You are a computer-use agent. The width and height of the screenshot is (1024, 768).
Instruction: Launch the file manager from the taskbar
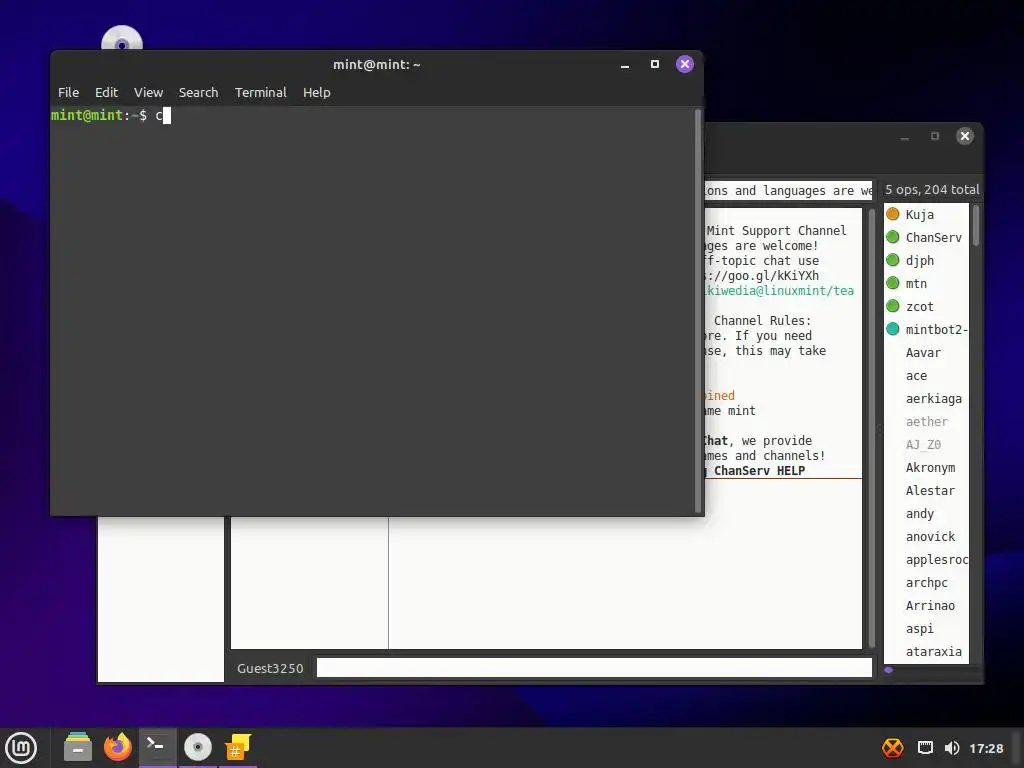point(78,747)
